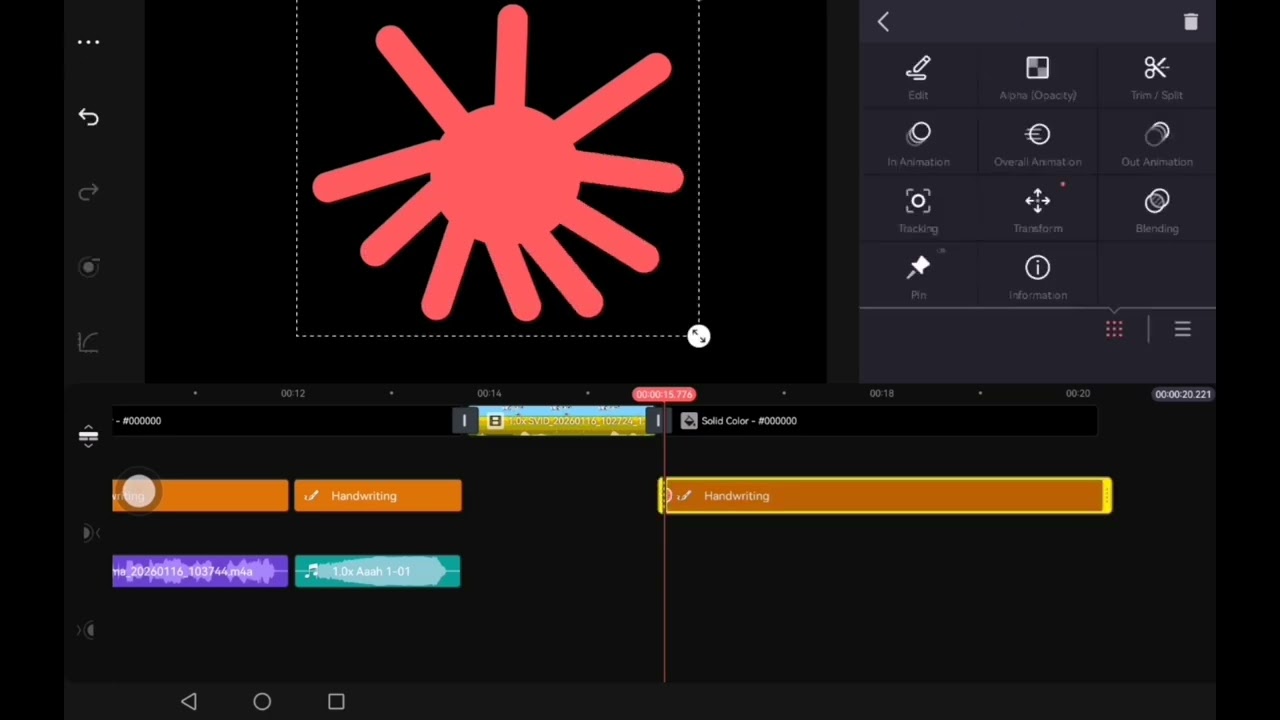1280x720 pixels.
Task: Open the Edit handwriting tool
Action: [918, 78]
